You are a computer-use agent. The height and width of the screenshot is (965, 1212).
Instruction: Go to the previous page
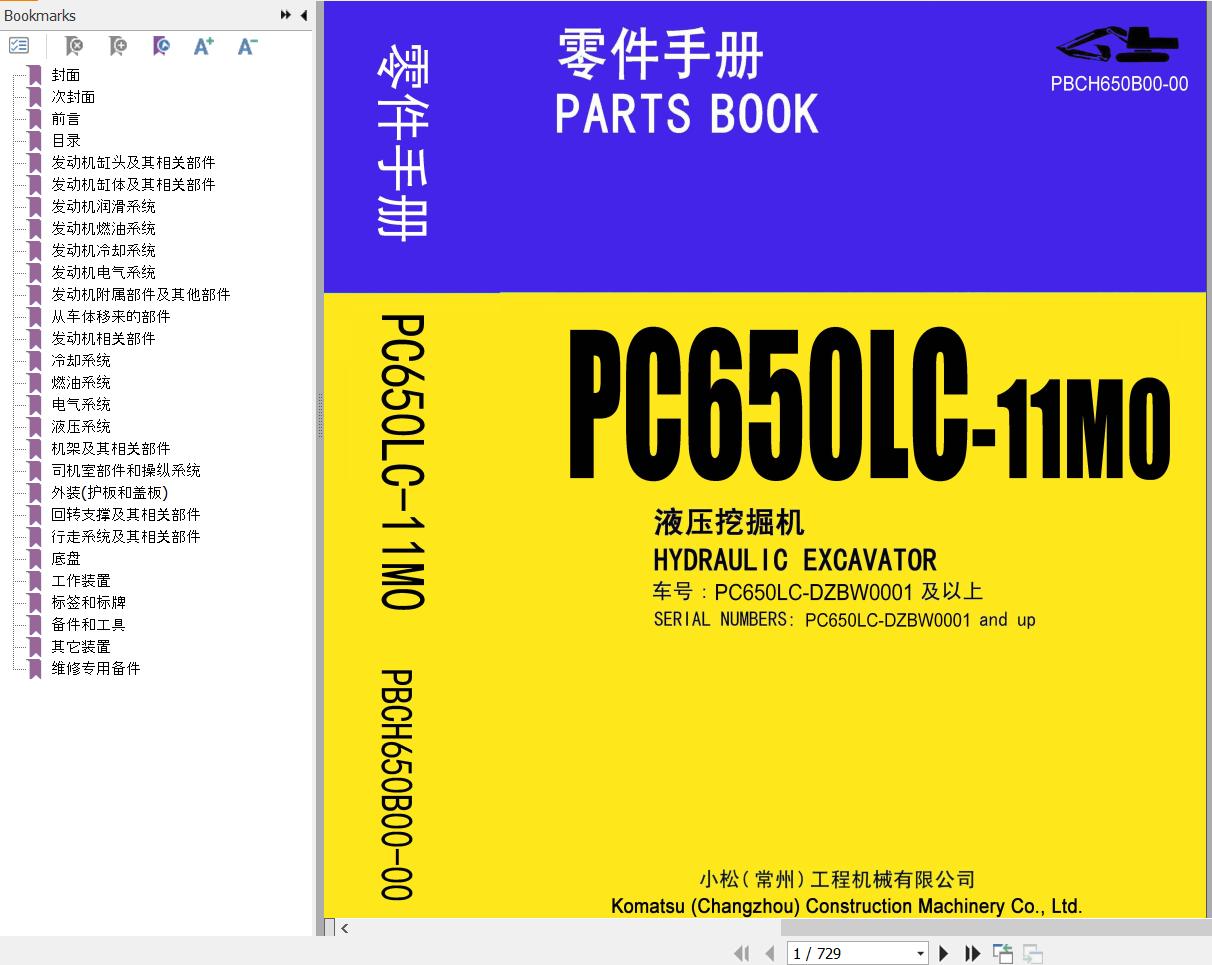pyautogui.click(x=769, y=953)
